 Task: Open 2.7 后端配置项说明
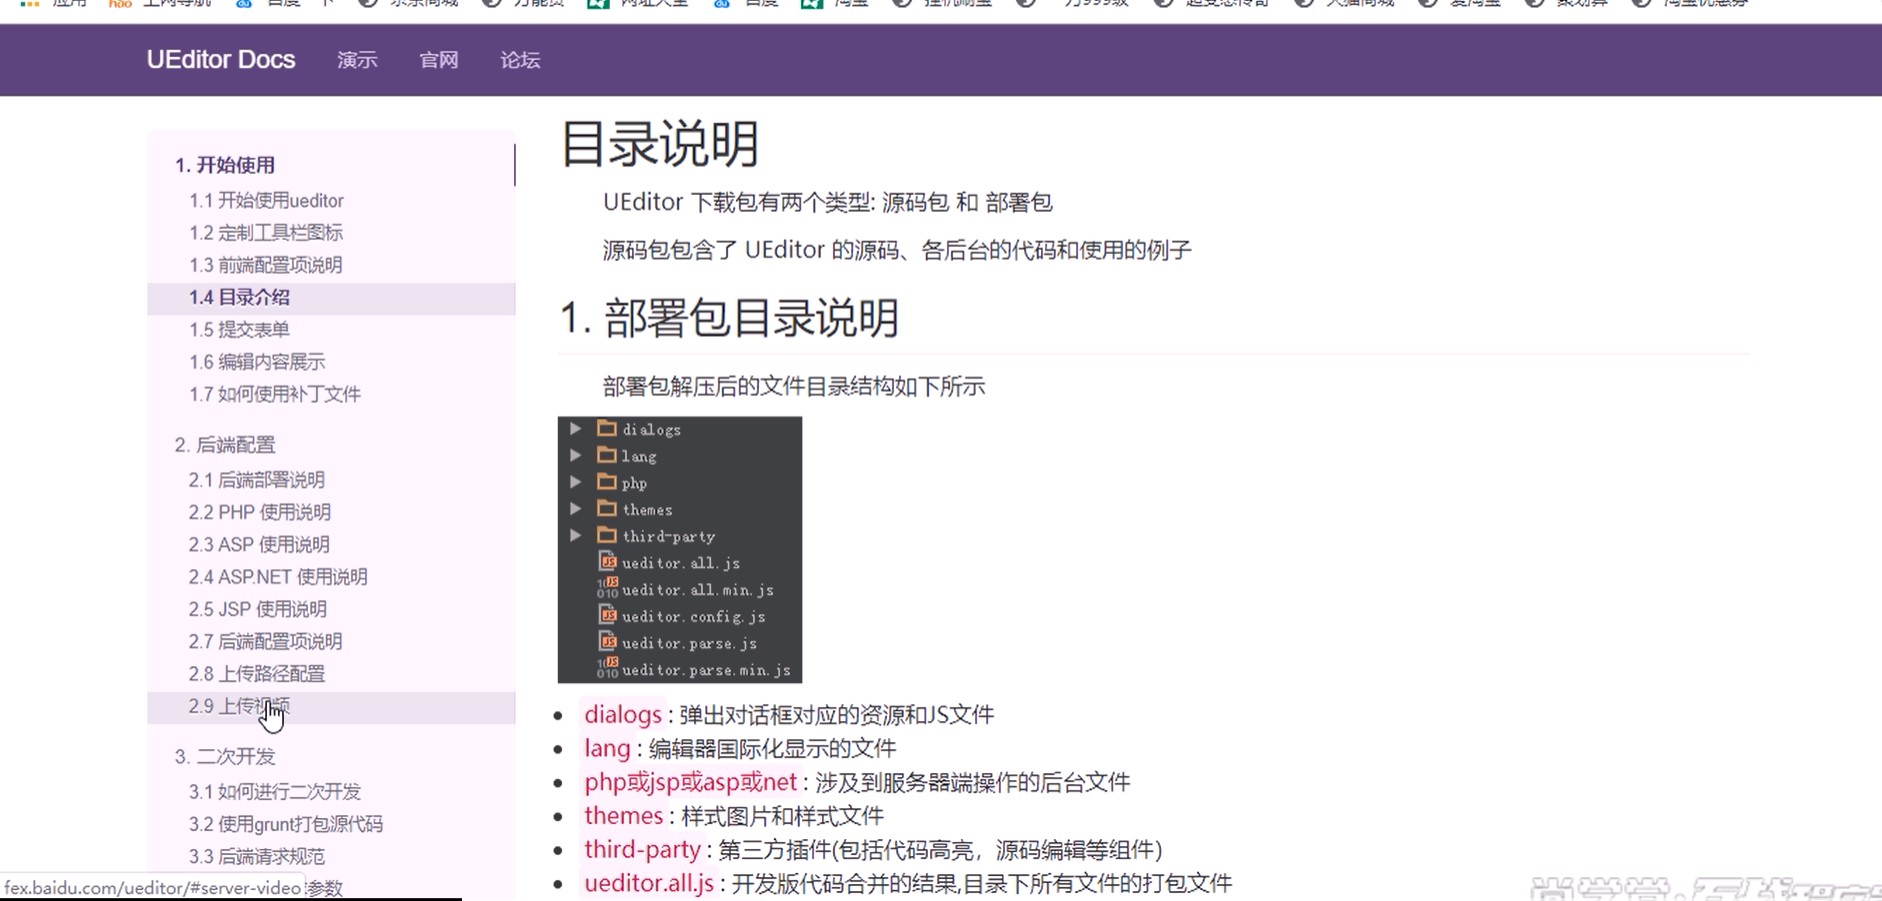(266, 641)
